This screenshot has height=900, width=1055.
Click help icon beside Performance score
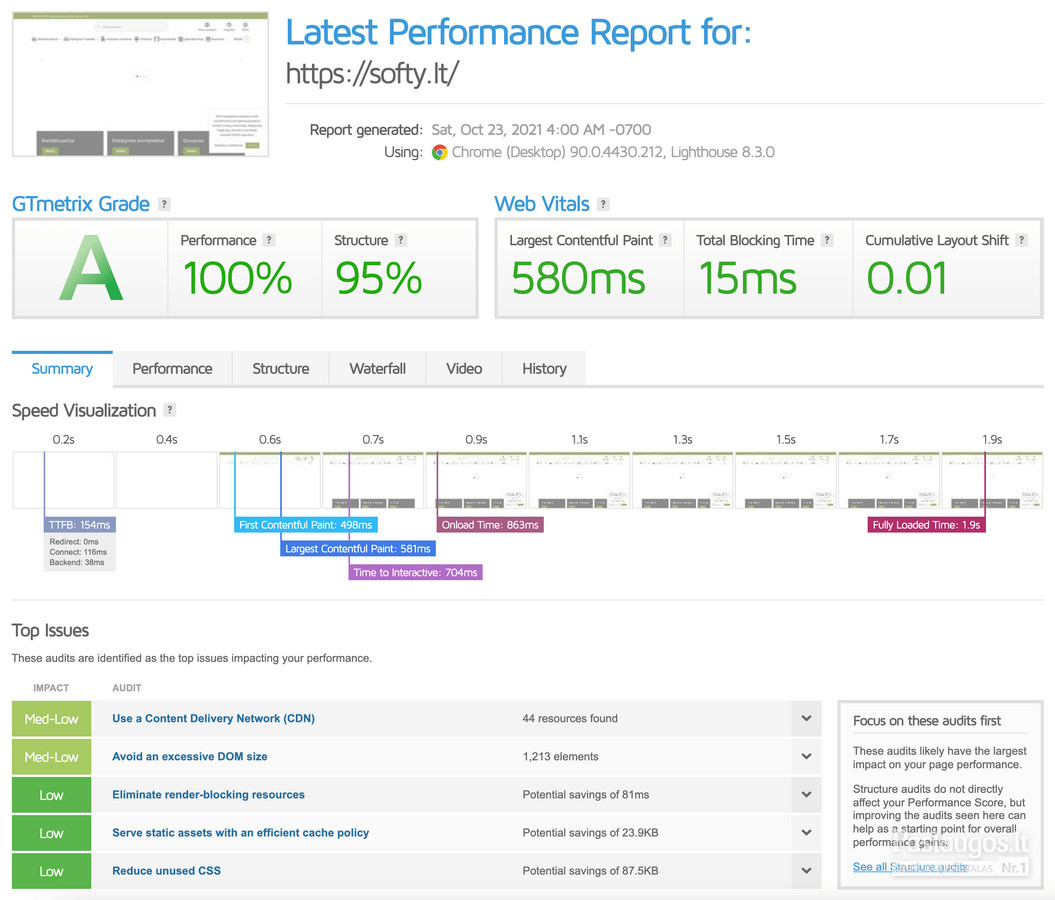[269, 241]
